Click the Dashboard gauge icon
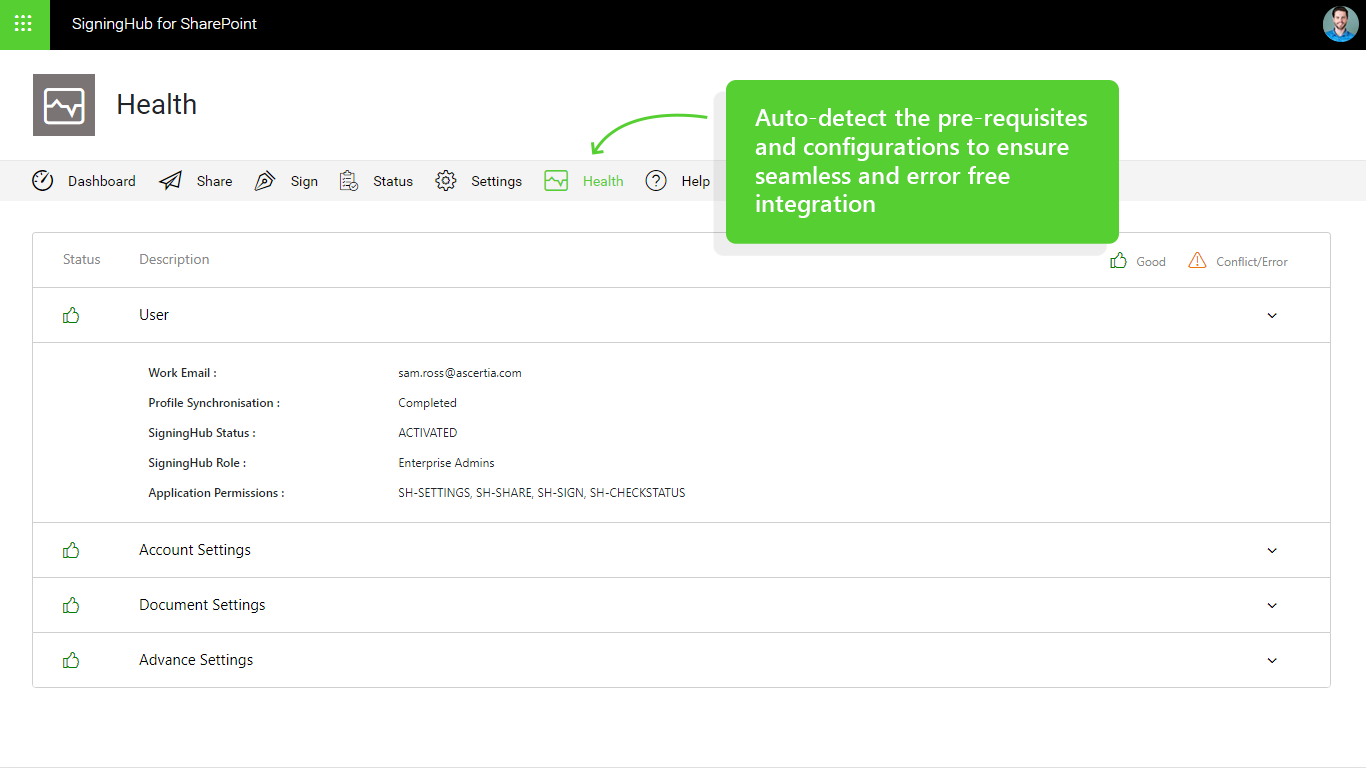This screenshot has height=768, width=1366. tap(42, 181)
